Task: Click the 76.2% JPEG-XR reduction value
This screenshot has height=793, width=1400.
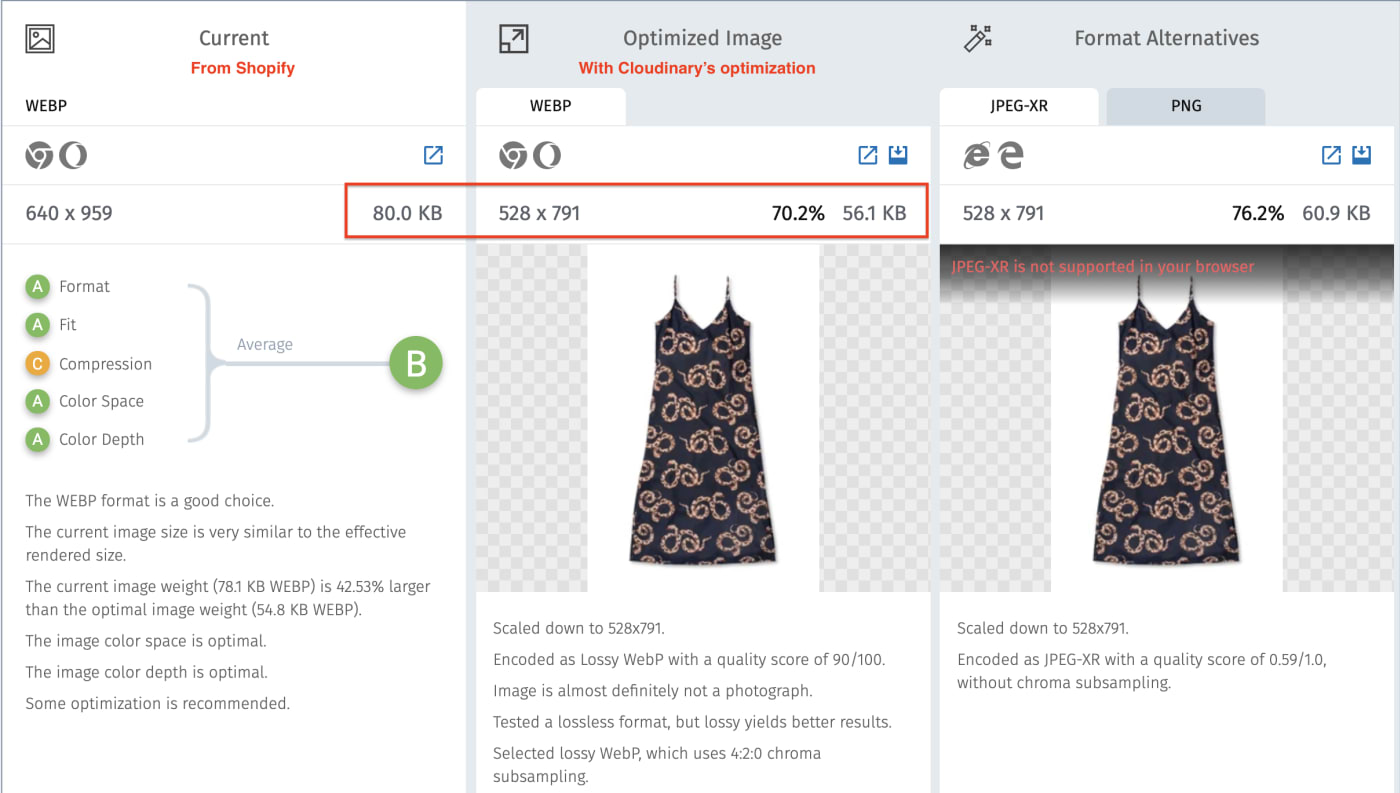Action: 1257,213
